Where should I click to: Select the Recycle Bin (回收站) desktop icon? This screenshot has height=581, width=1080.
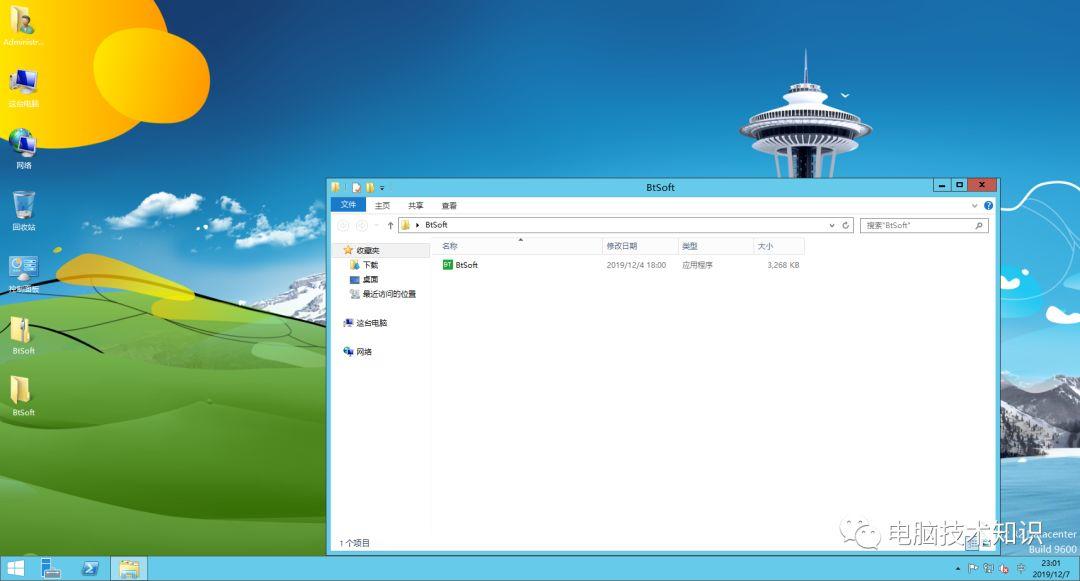(x=23, y=211)
